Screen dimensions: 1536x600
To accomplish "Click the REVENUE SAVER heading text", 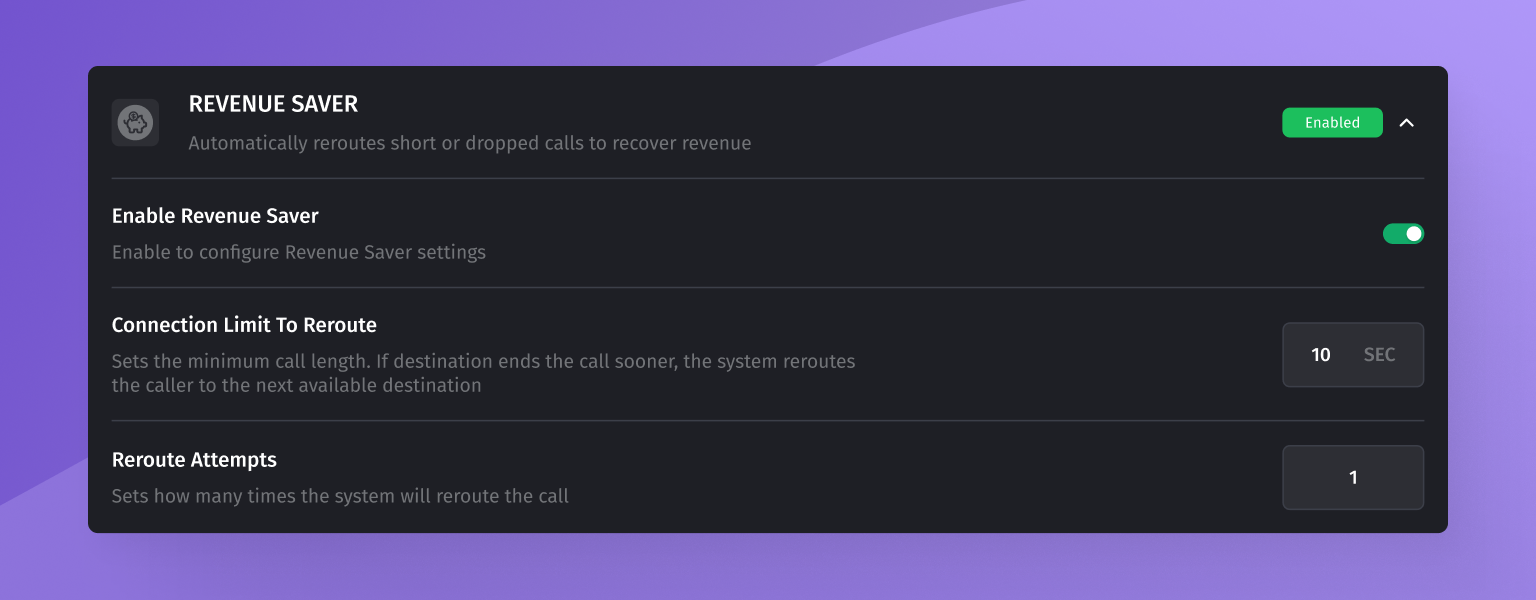I will (x=273, y=104).
